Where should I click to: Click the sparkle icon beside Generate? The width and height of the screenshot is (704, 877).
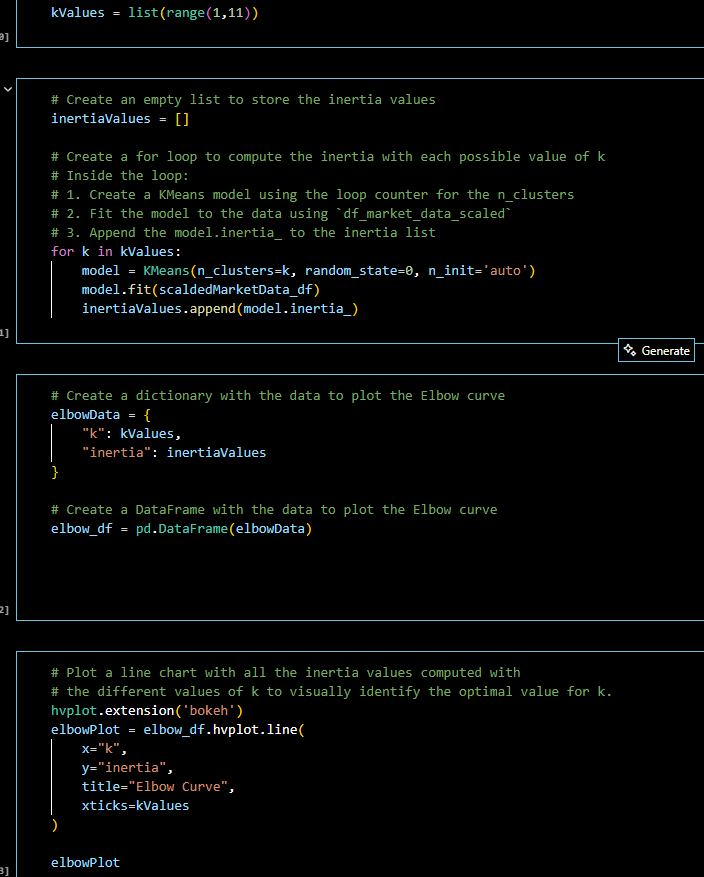click(629, 350)
